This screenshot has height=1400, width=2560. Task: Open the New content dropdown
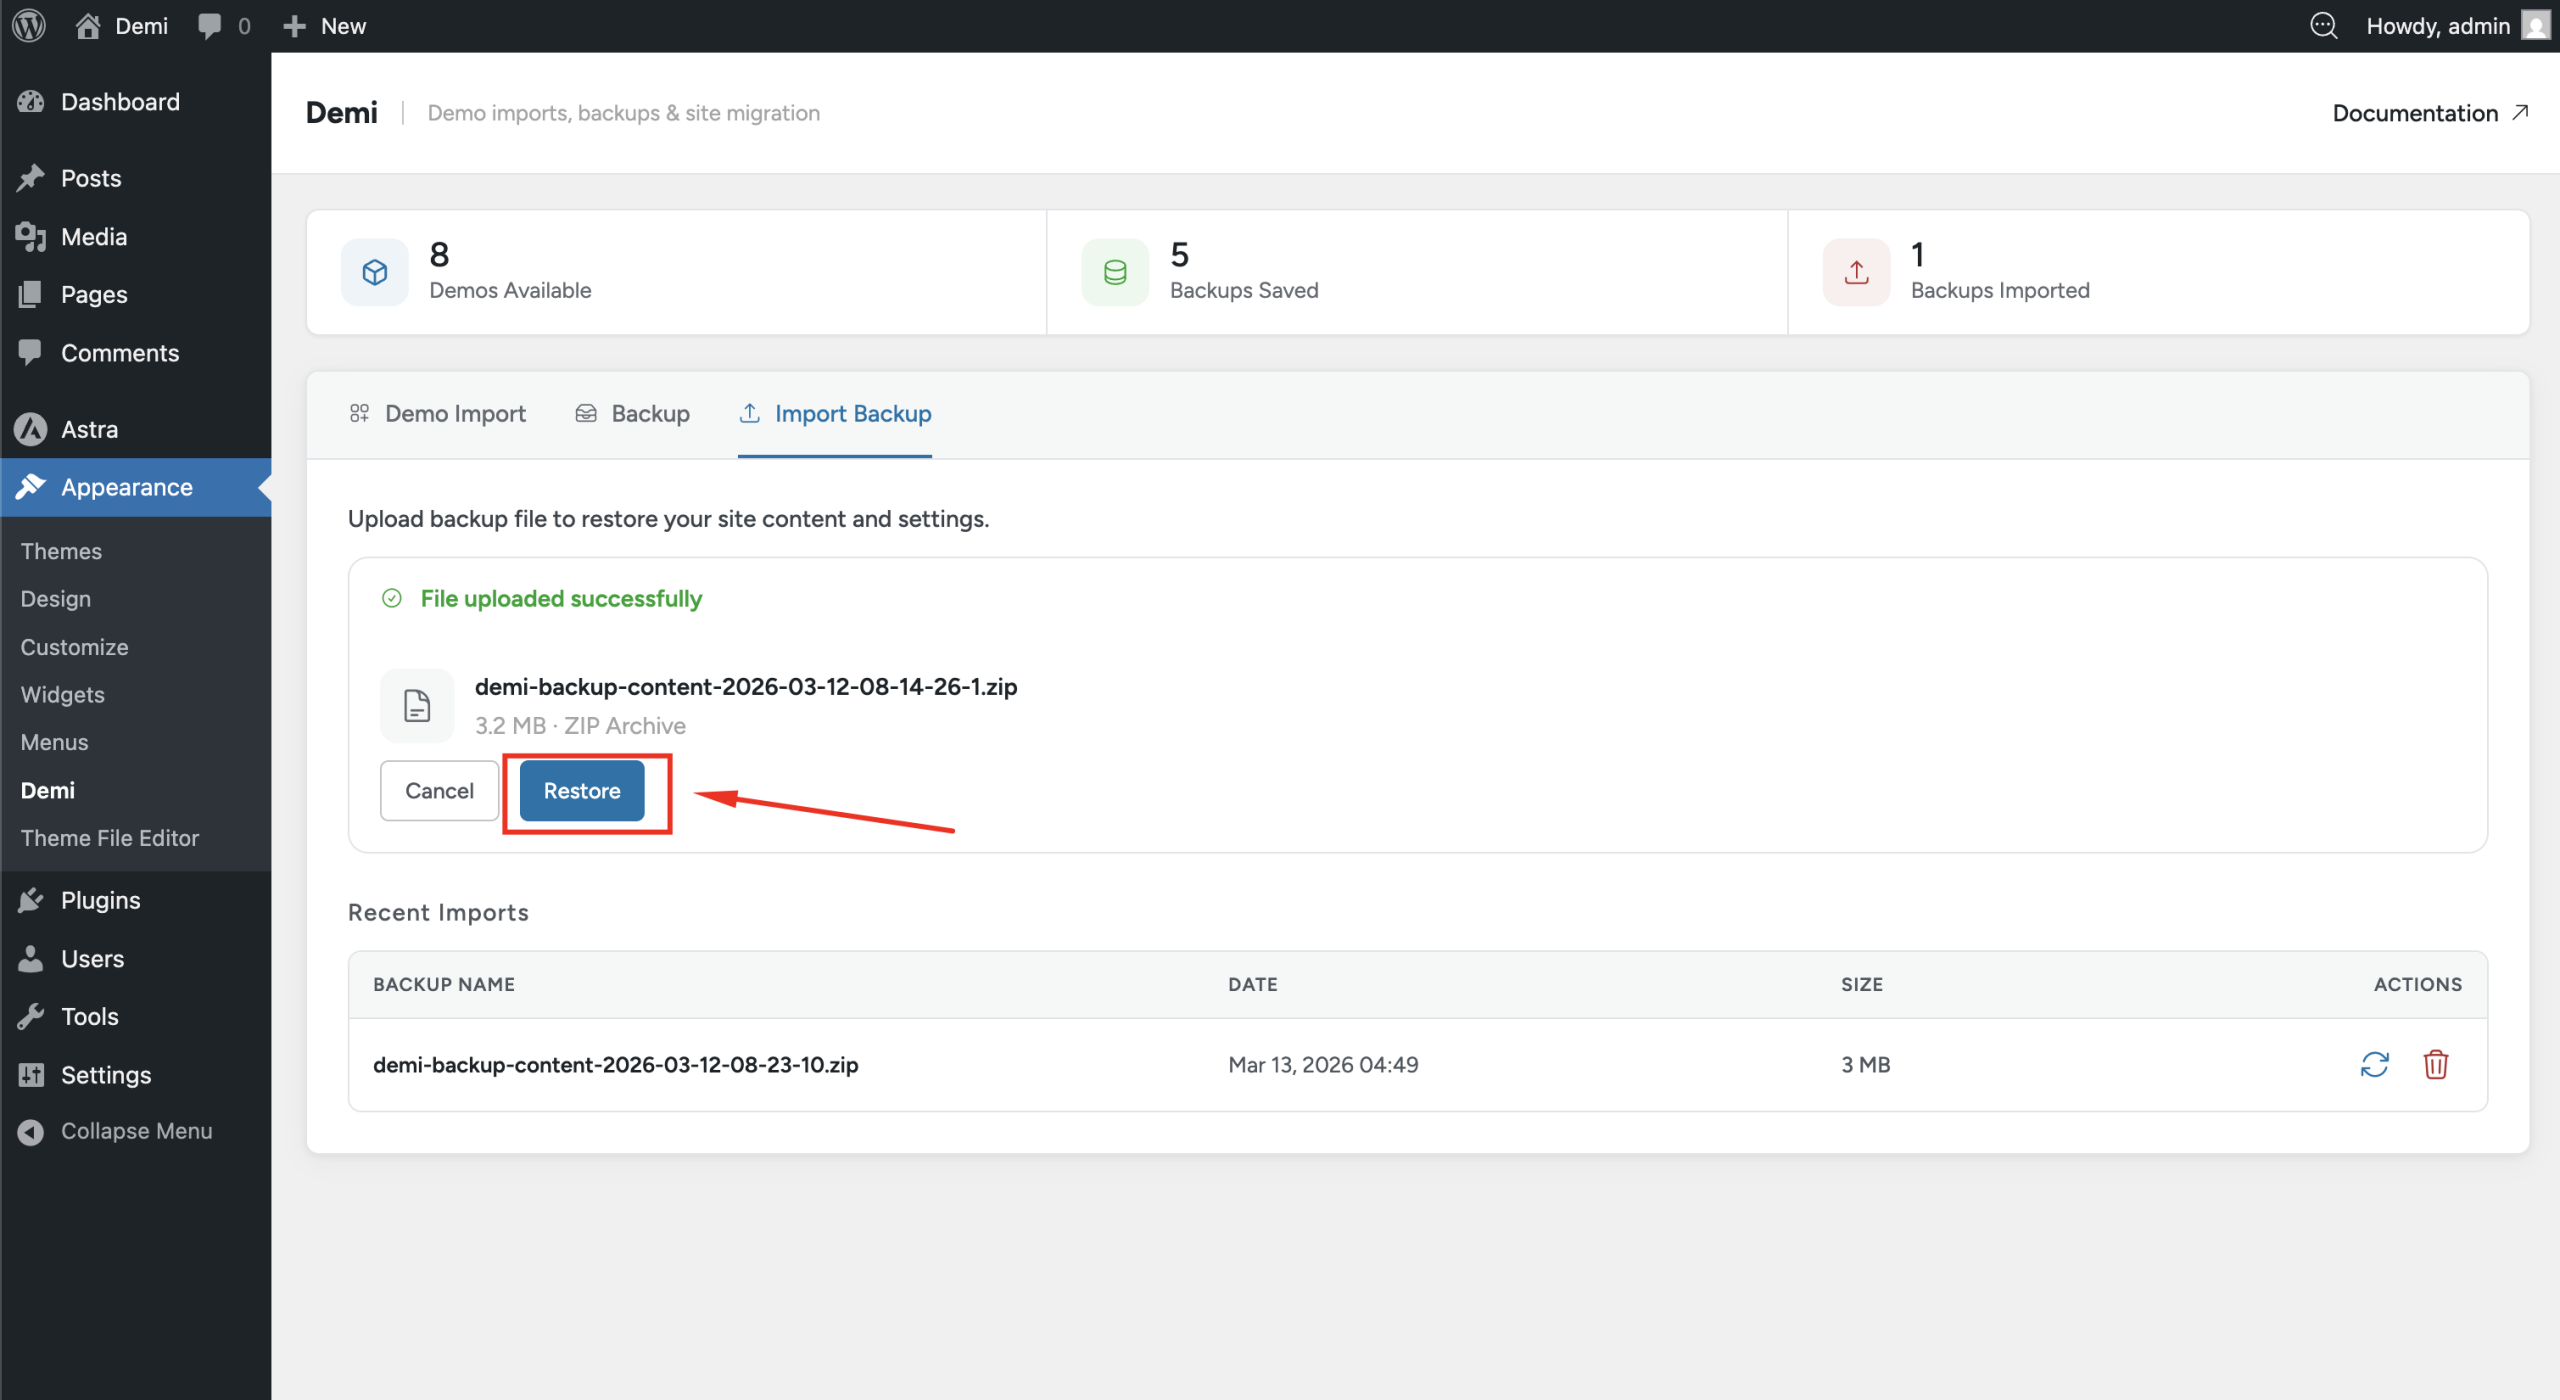325,26
